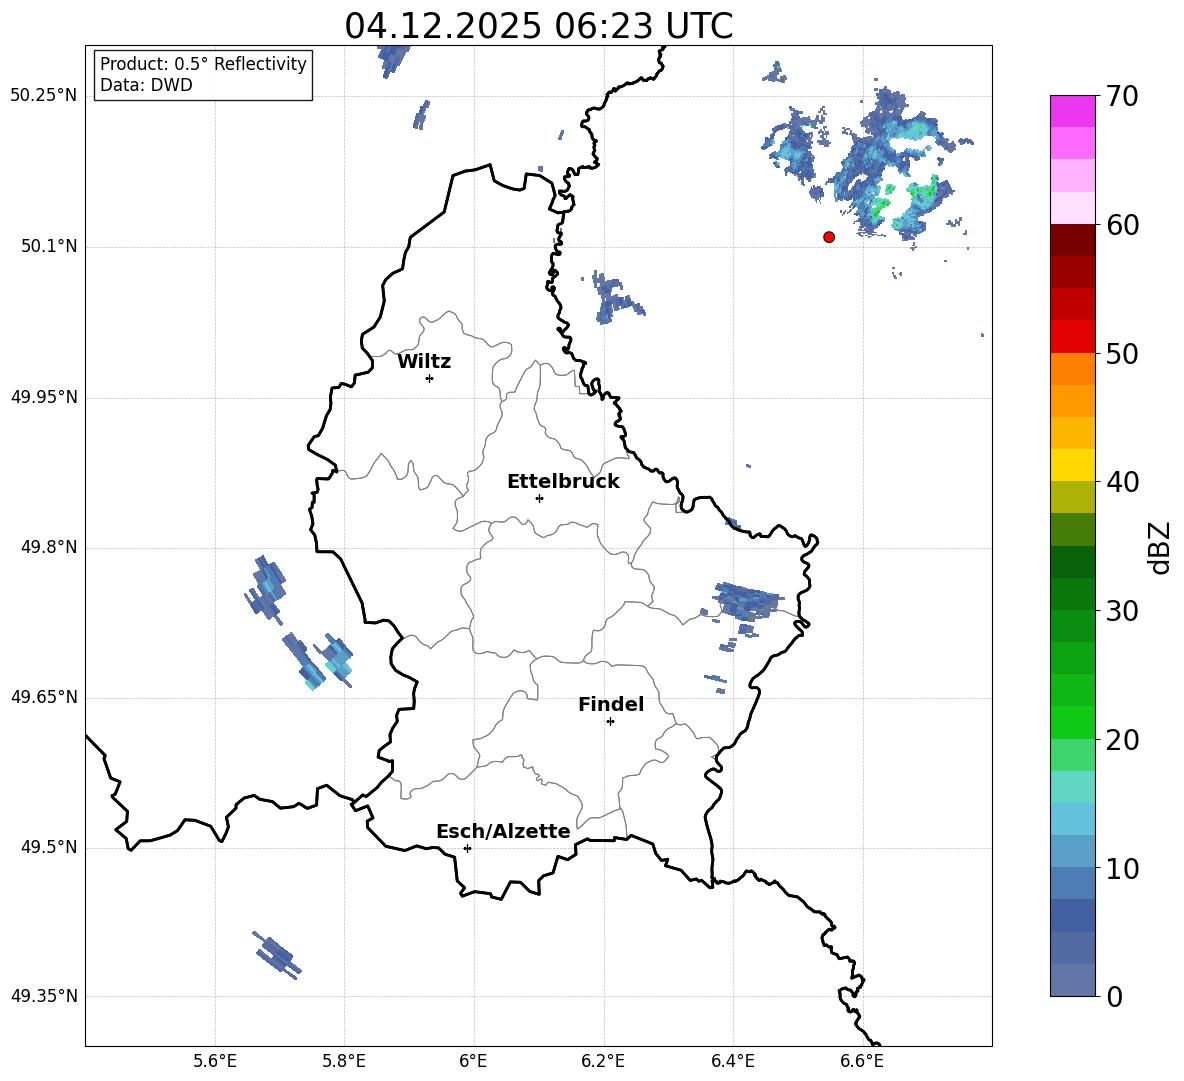
Task: Click the colorbar value 30
Action: click(1122, 611)
